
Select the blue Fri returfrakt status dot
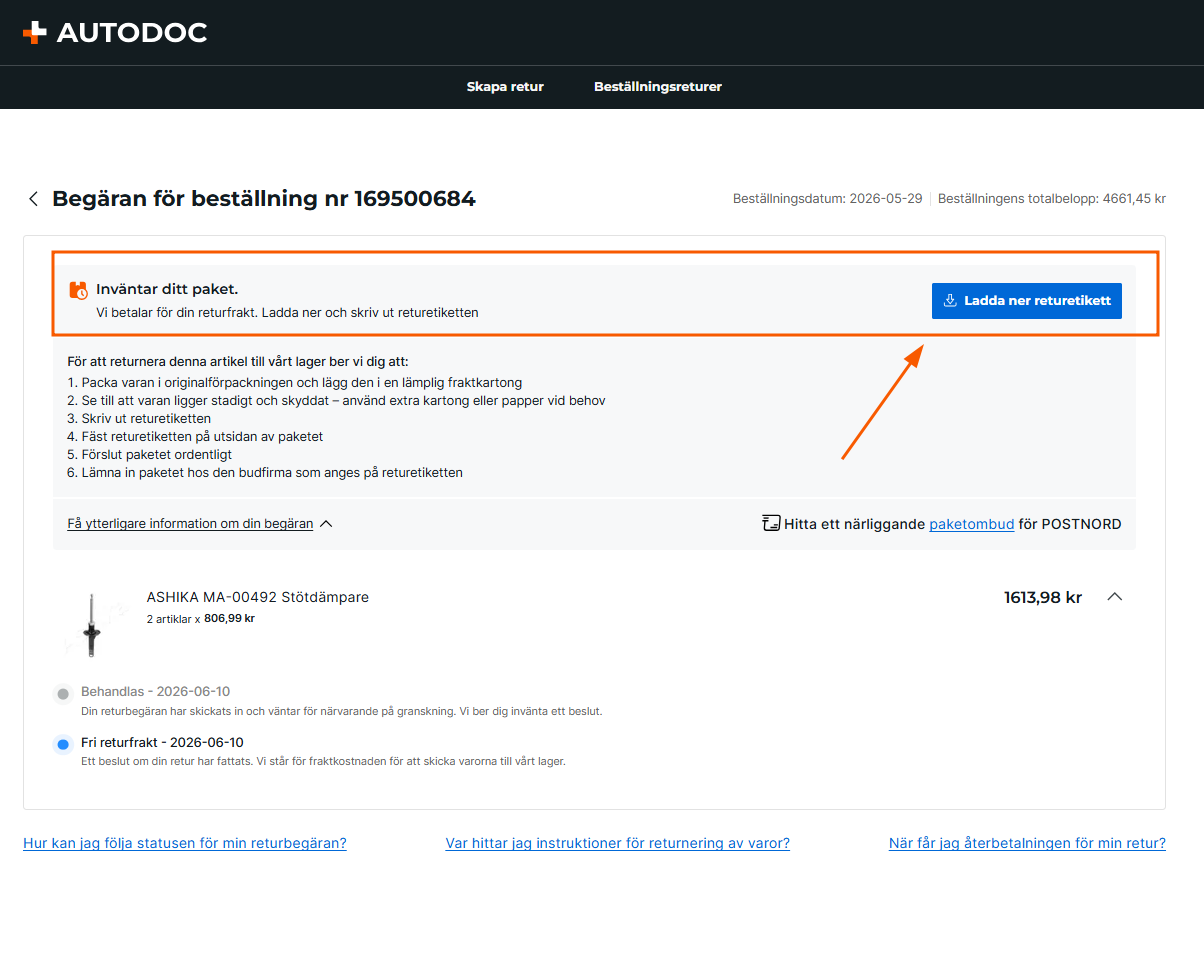63,744
